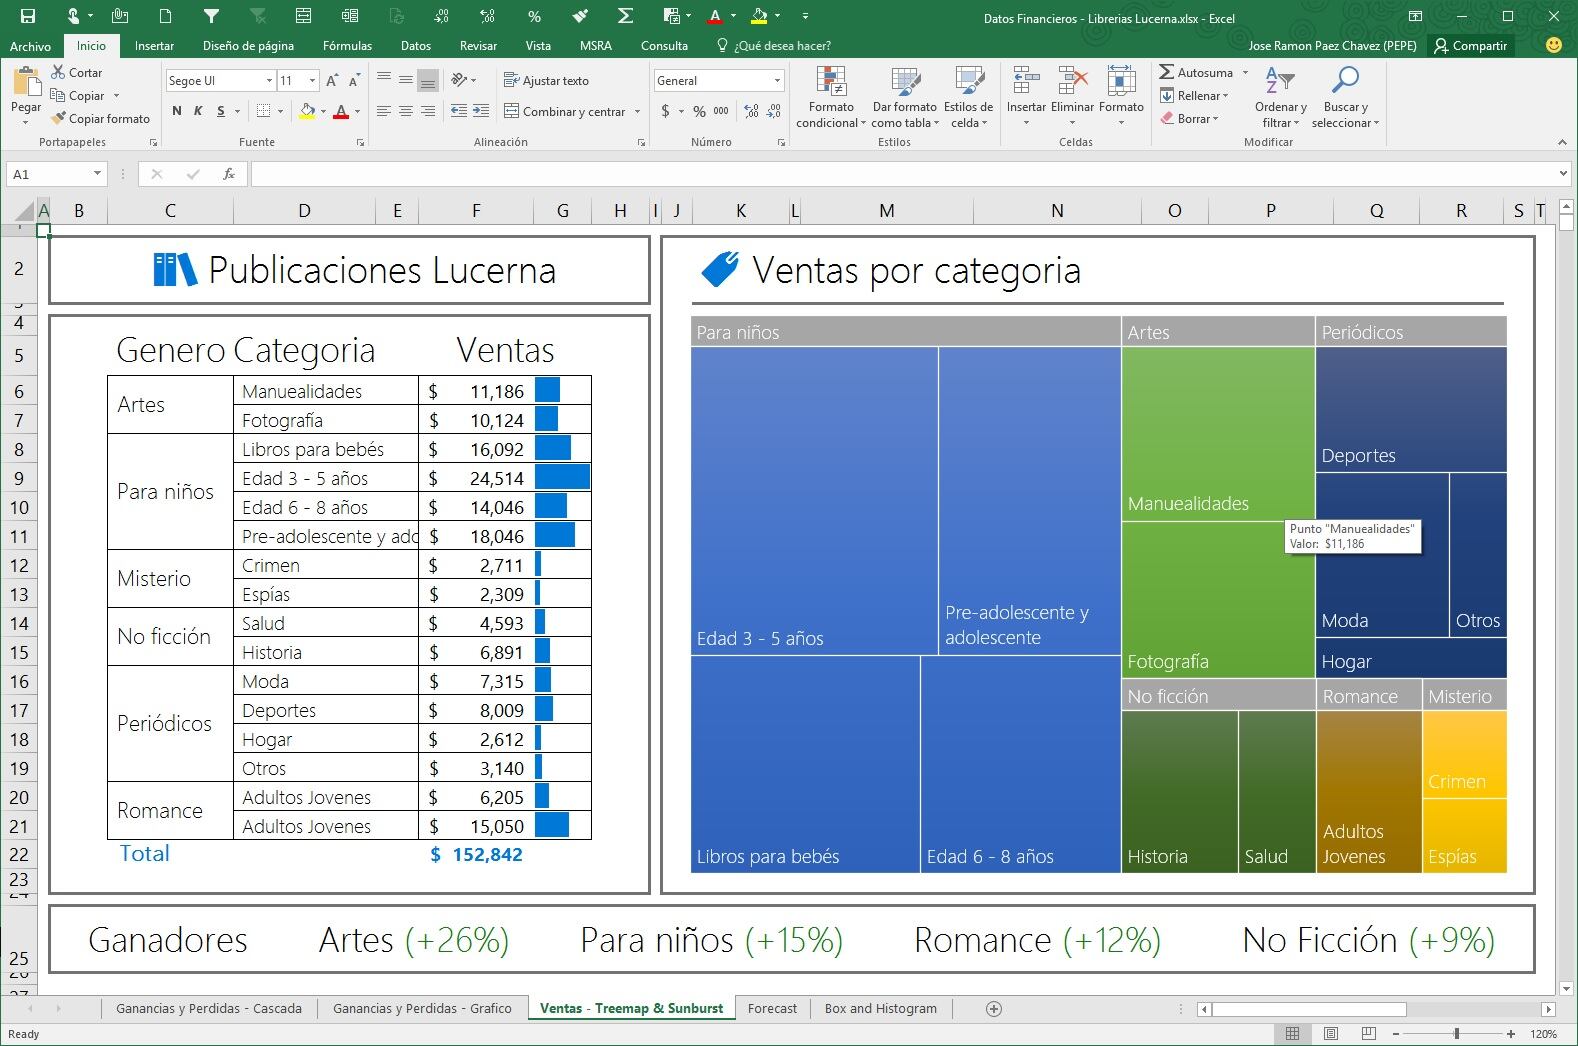Toggle italic formatting K button
The height and width of the screenshot is (1046, 1578).
pyautogui.click(x=198, y=111)
